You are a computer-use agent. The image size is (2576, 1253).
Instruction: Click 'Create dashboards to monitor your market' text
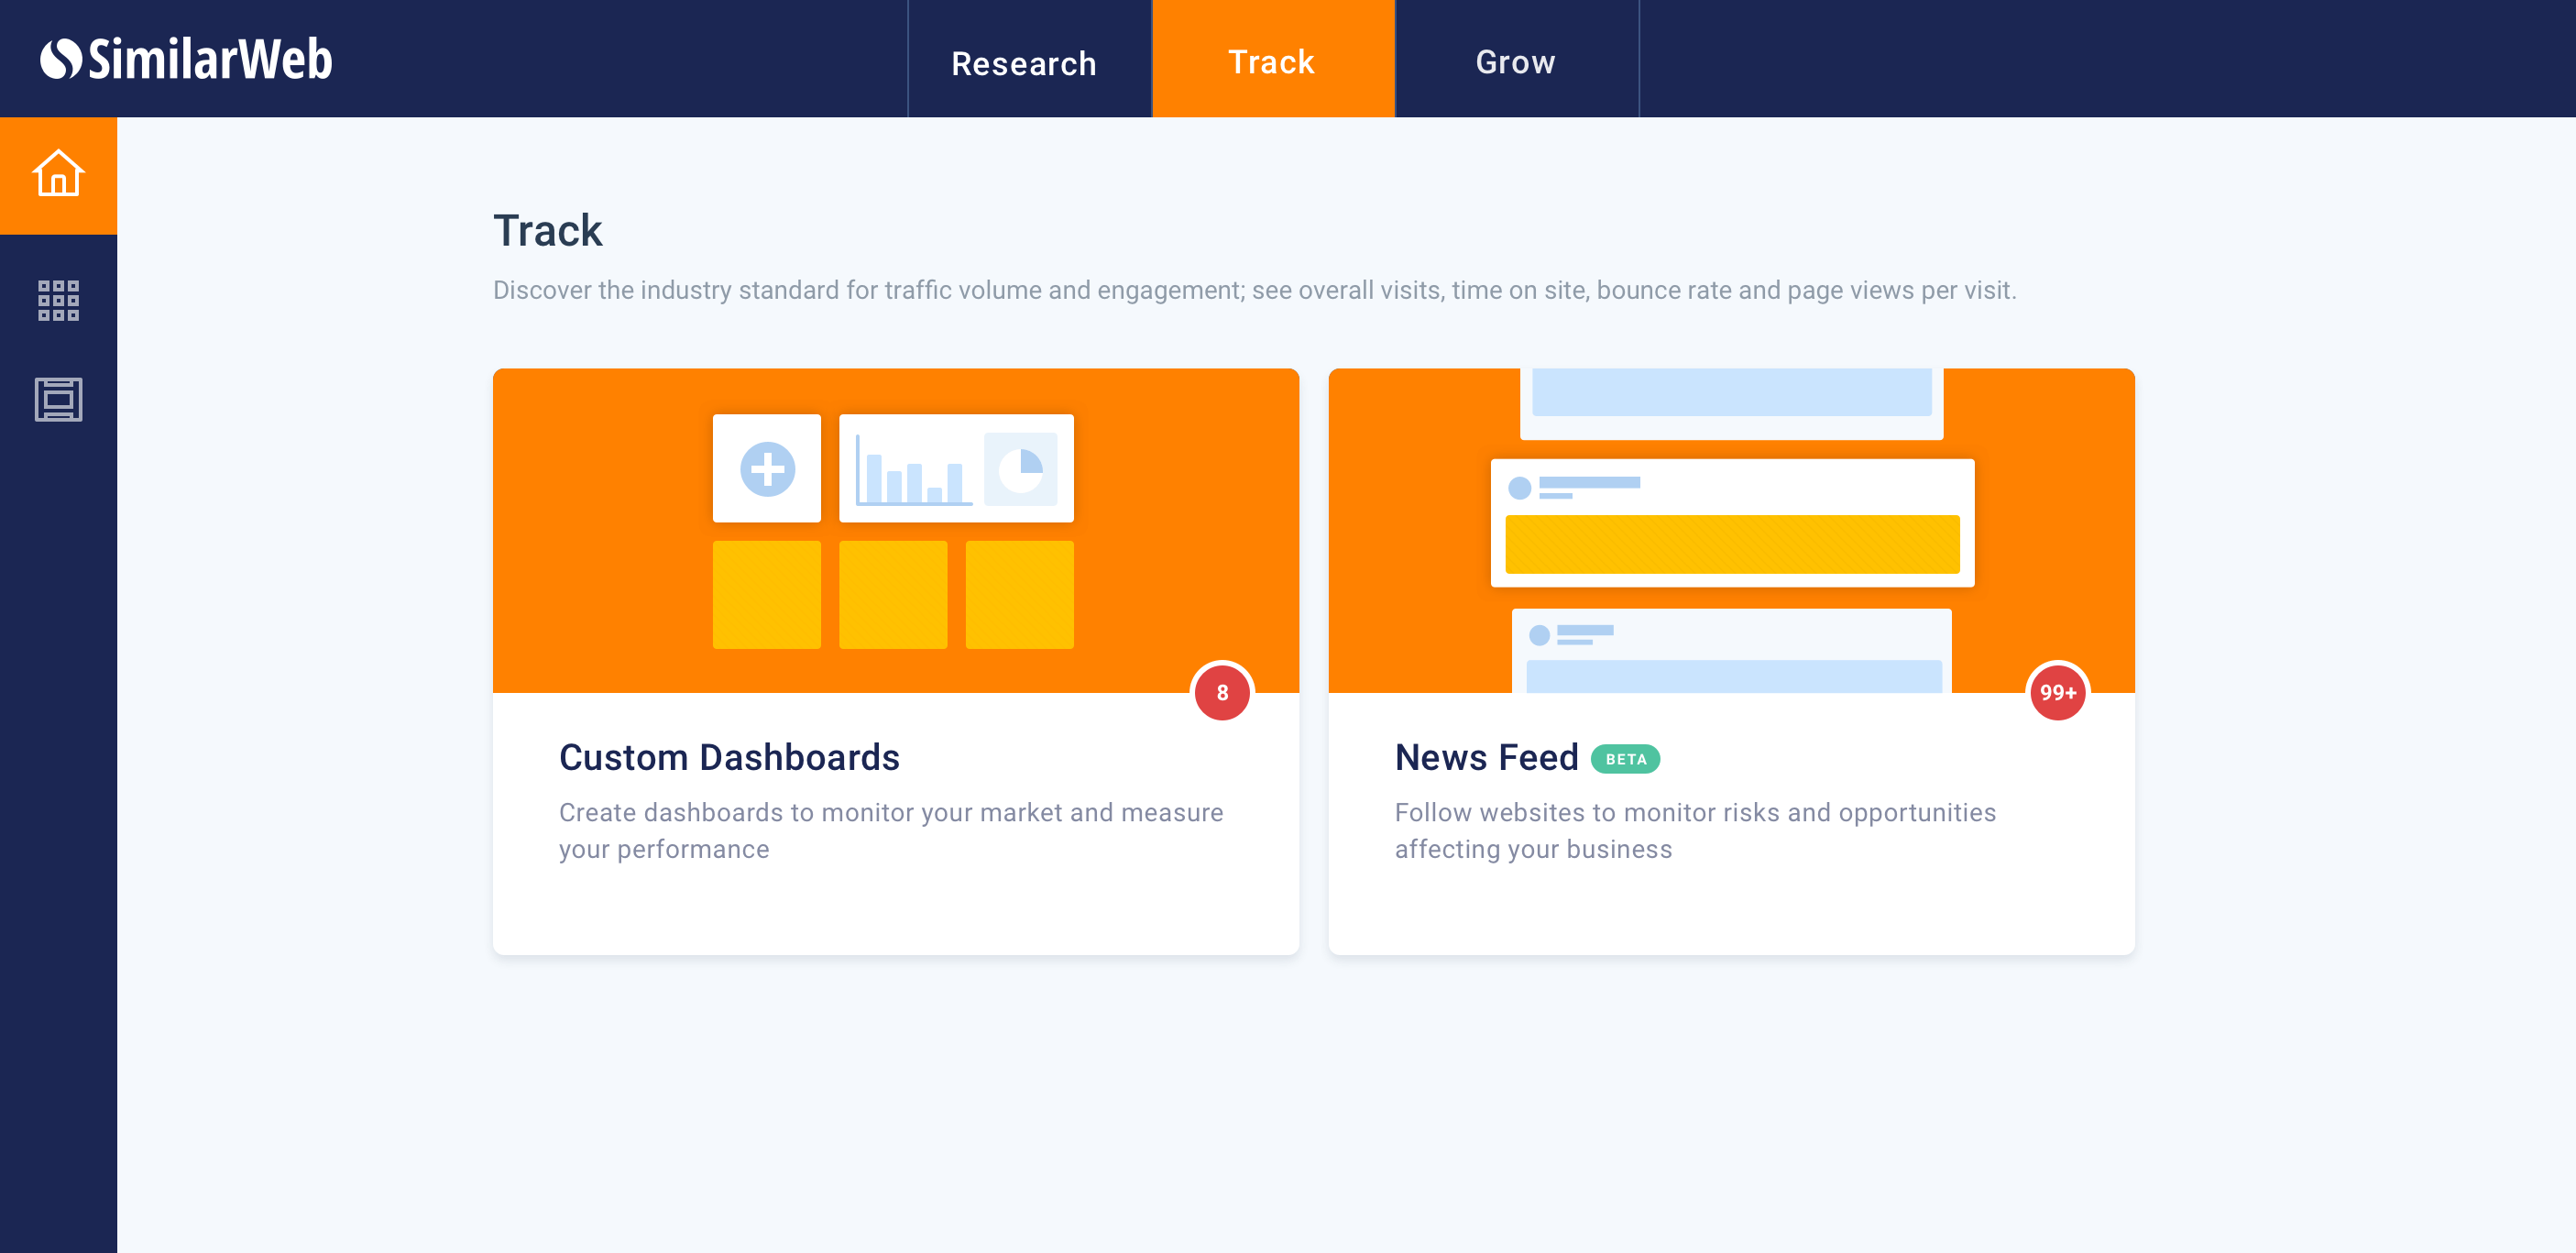[891, 830]
